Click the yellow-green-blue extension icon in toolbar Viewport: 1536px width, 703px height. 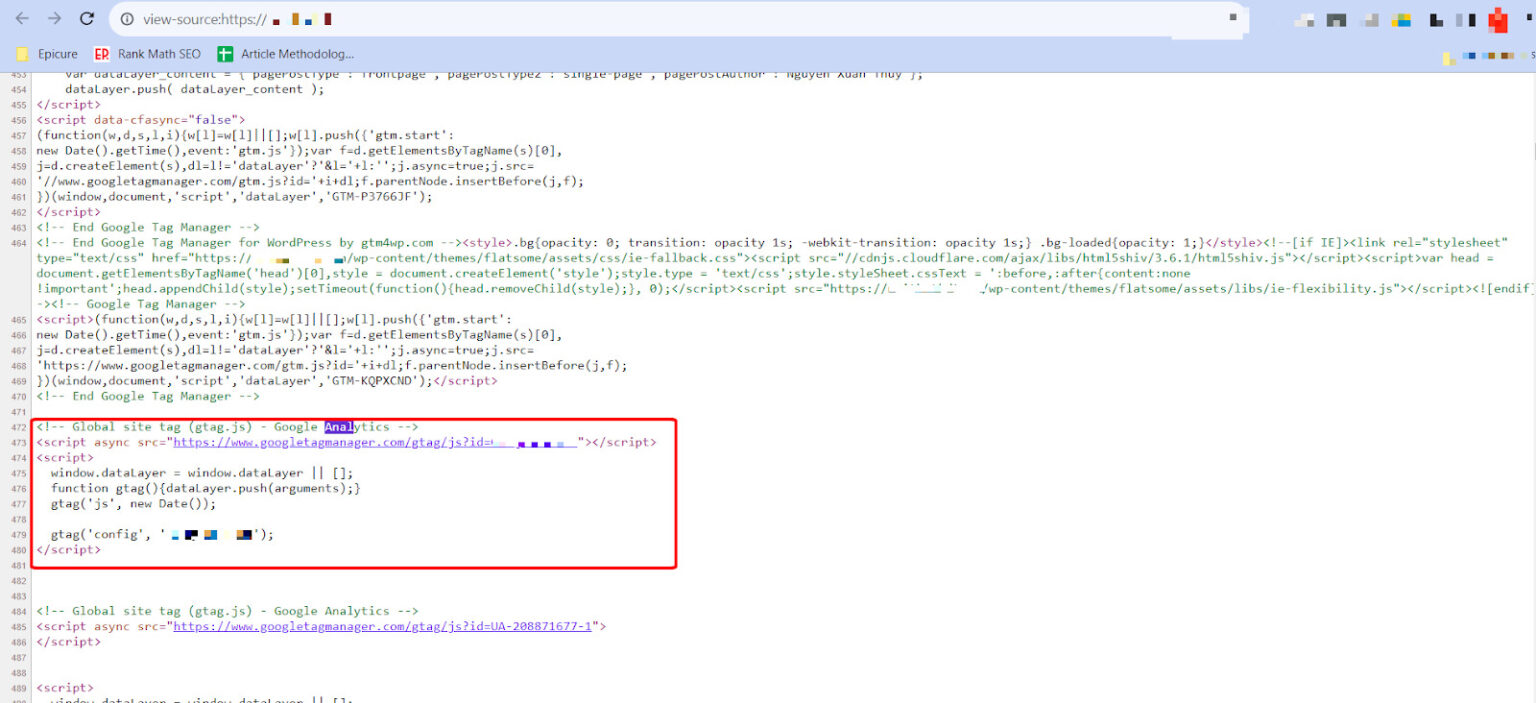point(1402,20)
